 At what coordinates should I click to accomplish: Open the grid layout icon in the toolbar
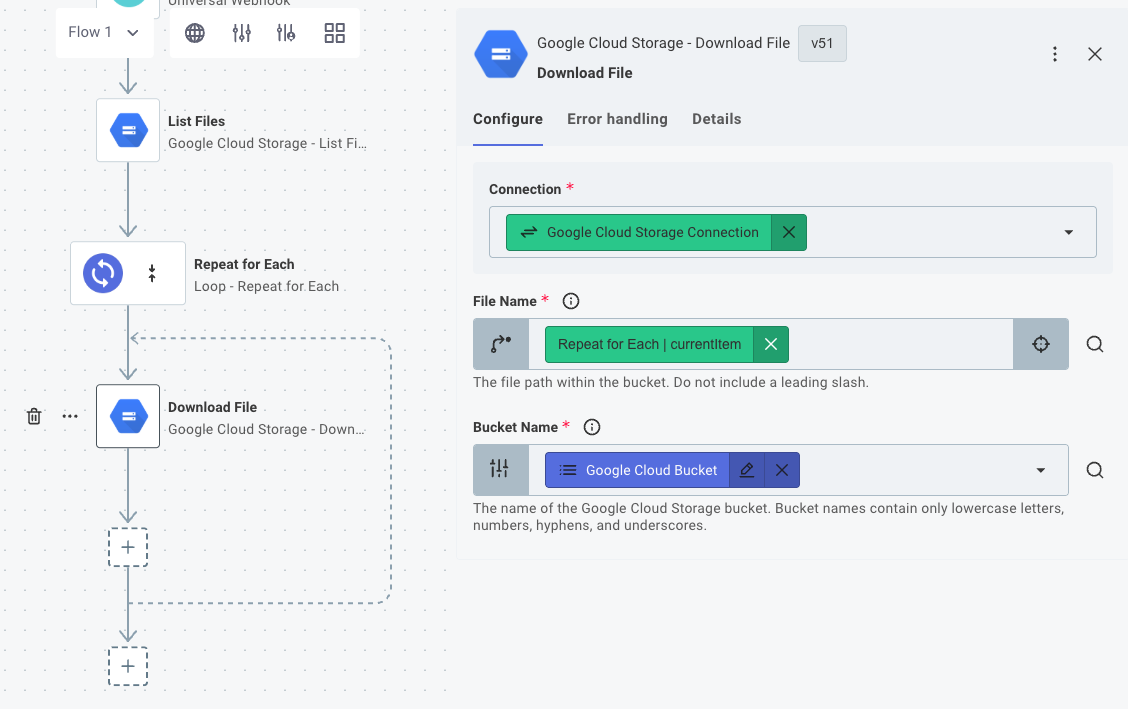[x=335, y=33]
